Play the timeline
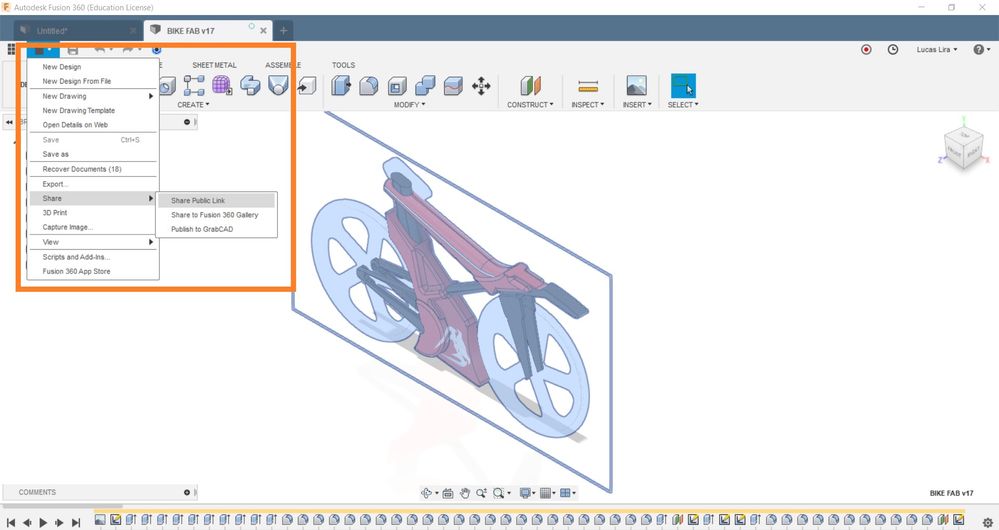Viewport: 999px width, 530px height. [43, 522]
